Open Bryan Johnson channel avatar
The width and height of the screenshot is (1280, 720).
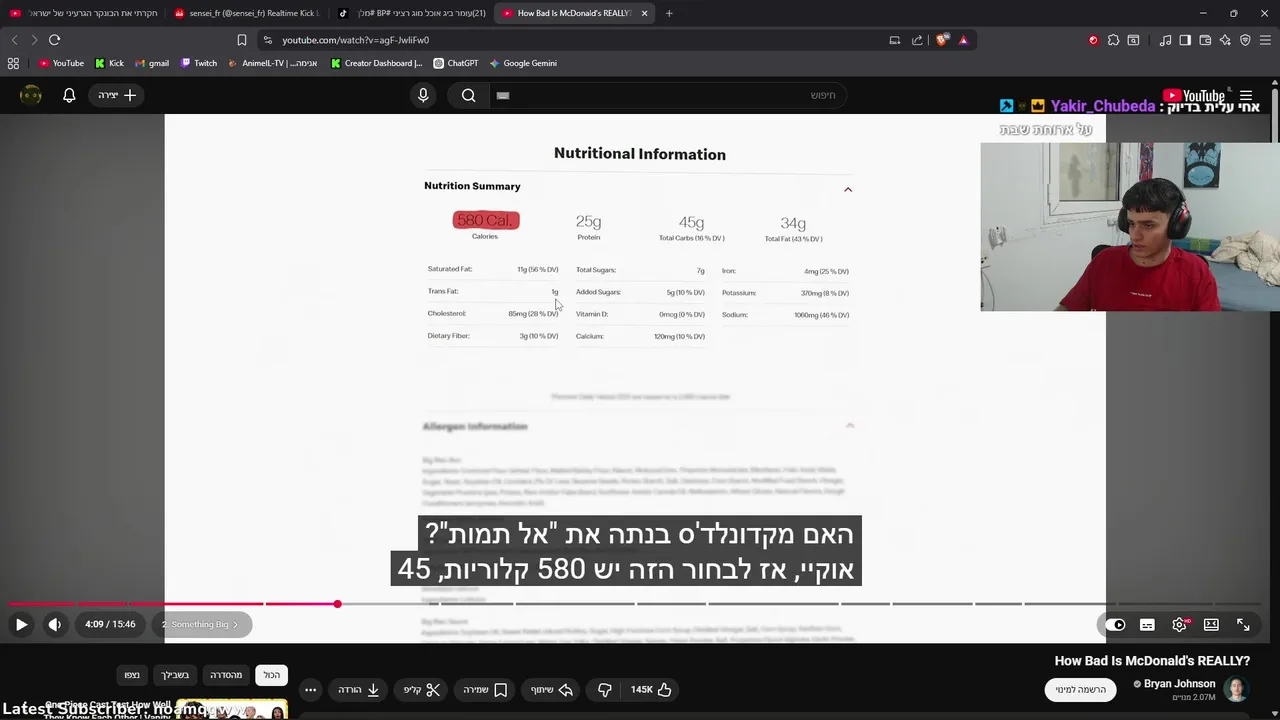click(1237, 690)
